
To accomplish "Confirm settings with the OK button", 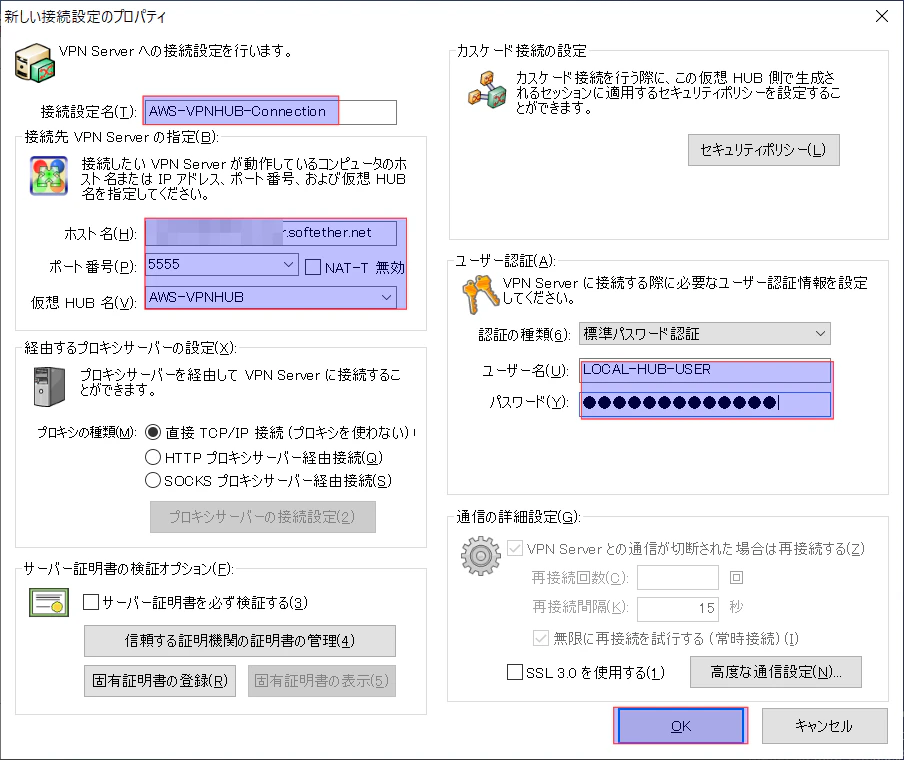I will click(680, 725).
